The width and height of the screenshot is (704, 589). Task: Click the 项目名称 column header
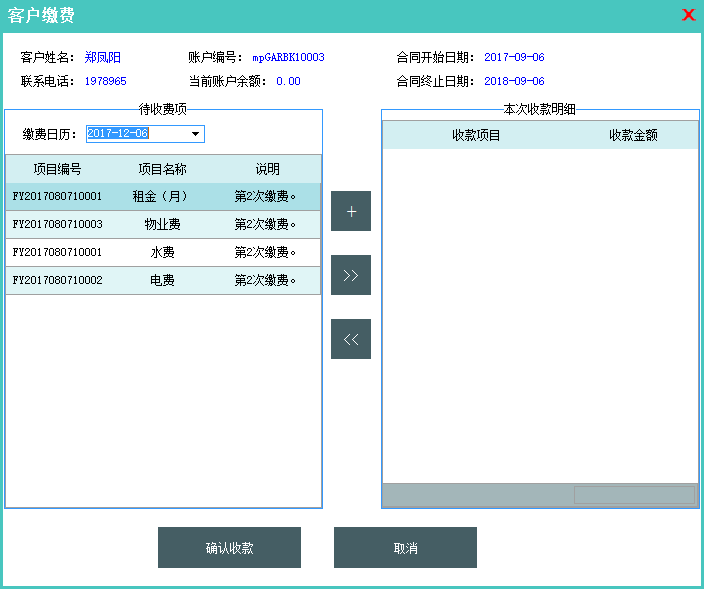[x=162, y=169]
